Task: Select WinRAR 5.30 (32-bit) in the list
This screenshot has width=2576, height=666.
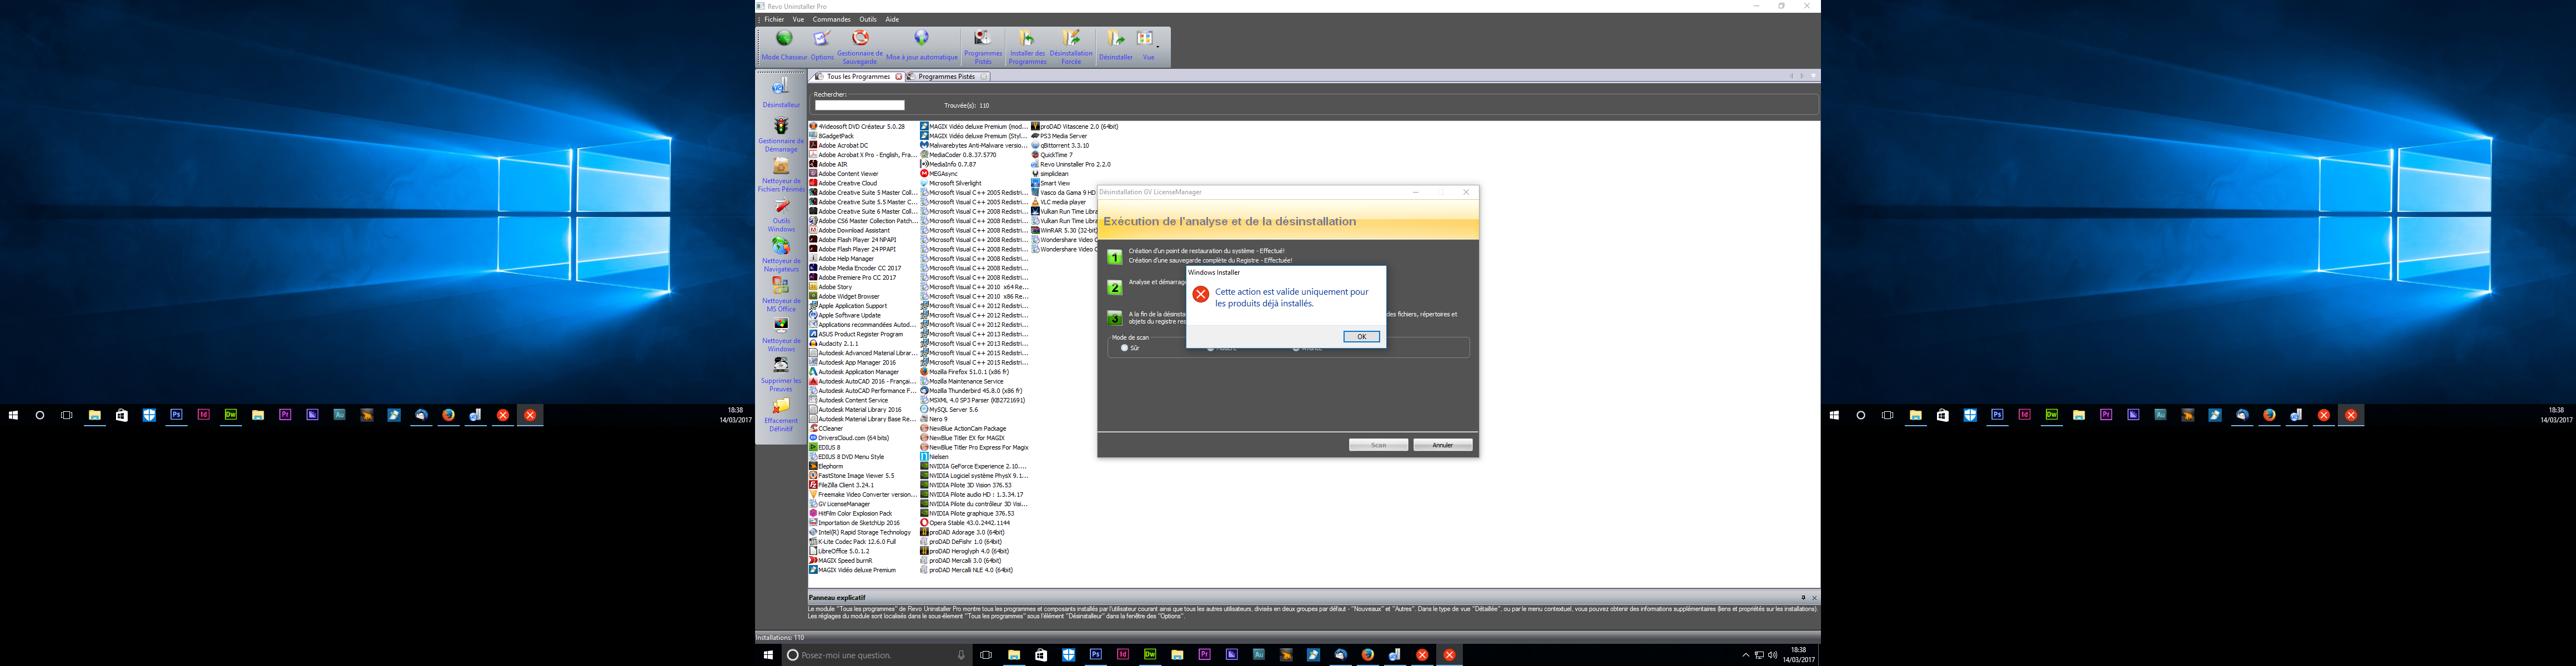Action: pos(1064,231)
